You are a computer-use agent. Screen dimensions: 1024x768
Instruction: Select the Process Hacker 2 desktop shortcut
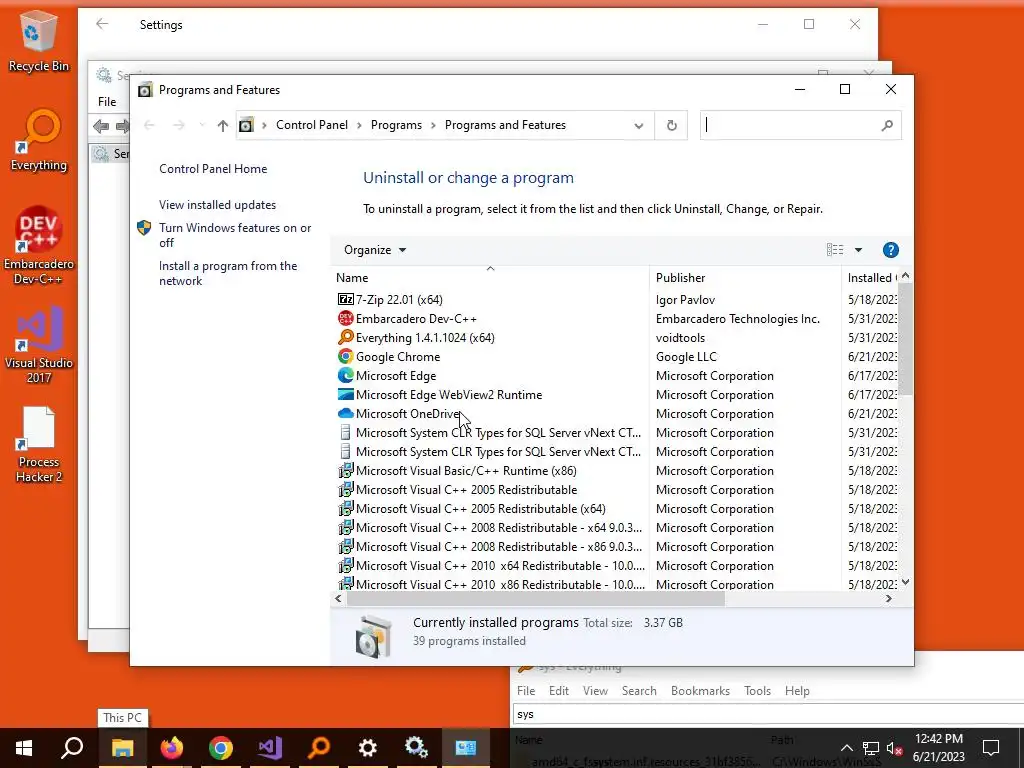click(x=39, y=445)
